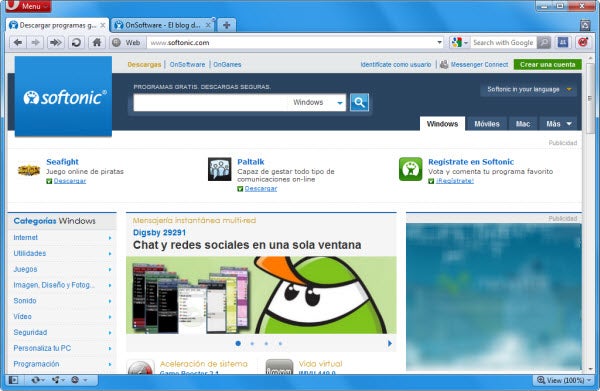Go to Home page icon
The width and height of the screenshot is (600, 391).
coord(97,42)
